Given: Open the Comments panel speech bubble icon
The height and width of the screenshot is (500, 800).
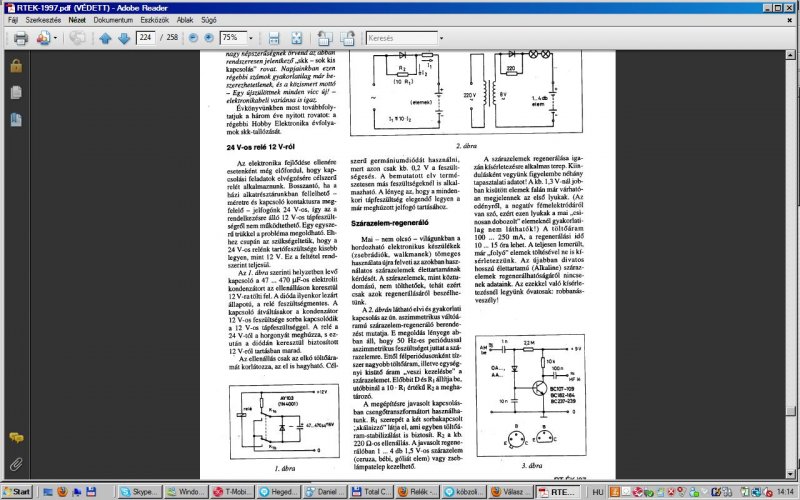Looking at the screenshot, I should coord(16,438).
